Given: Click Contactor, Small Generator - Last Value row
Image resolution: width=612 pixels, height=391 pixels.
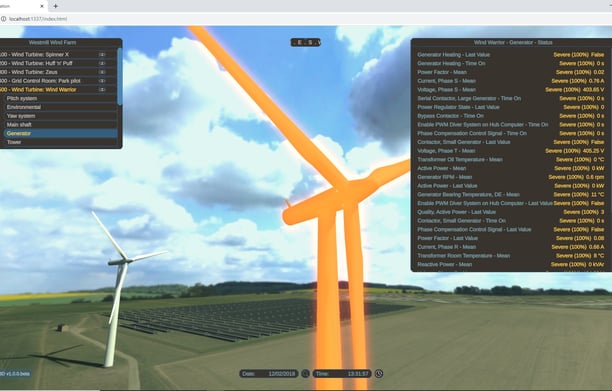Looking at the screenshot, I should 511,142.
